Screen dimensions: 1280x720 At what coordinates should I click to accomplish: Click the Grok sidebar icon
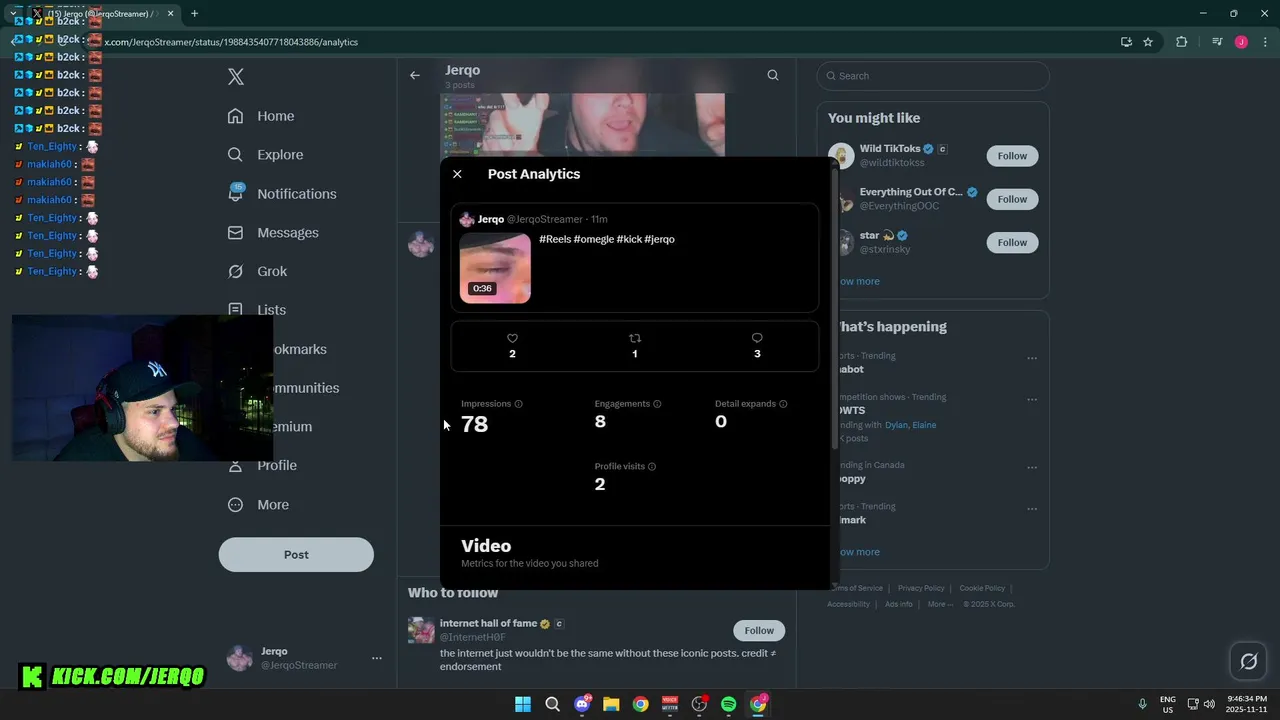click(236, 271)
